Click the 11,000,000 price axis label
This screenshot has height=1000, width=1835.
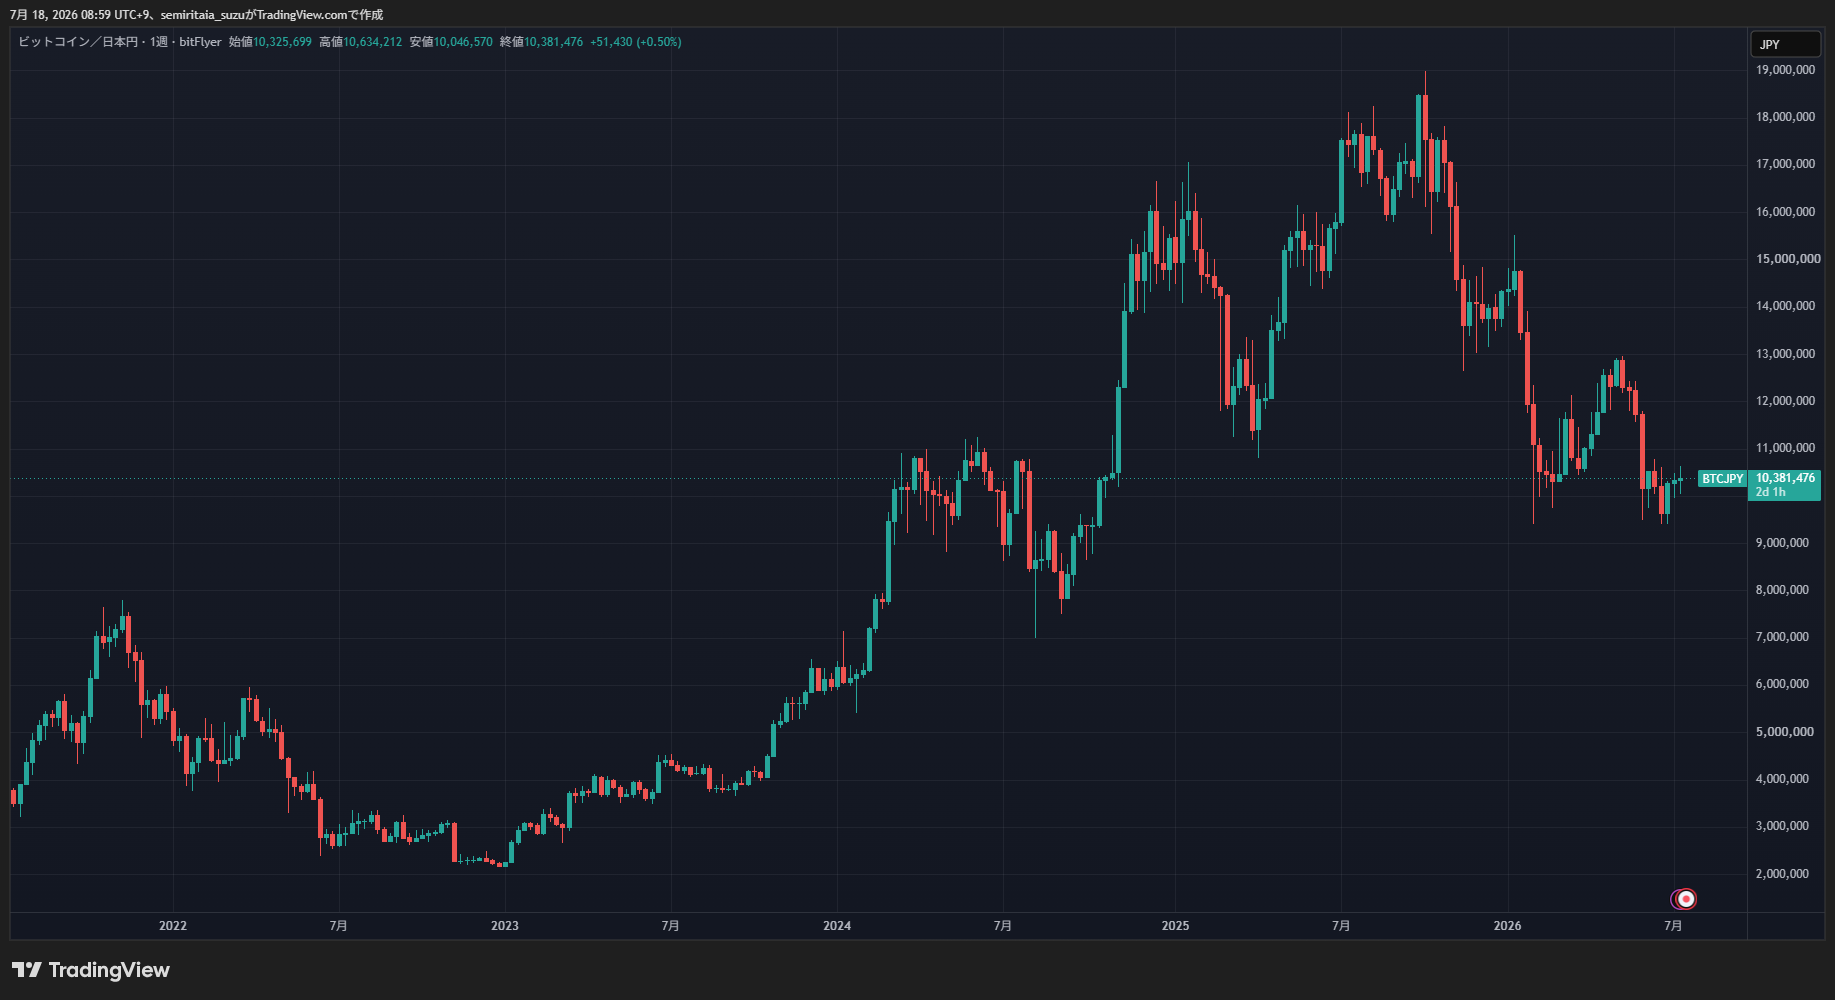tap(1785, 448)
